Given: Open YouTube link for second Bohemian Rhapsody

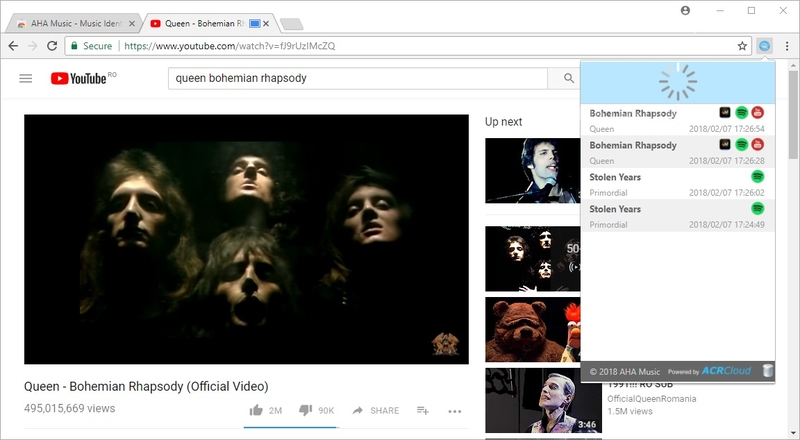Looking at the screenshot, I should 758,144.
